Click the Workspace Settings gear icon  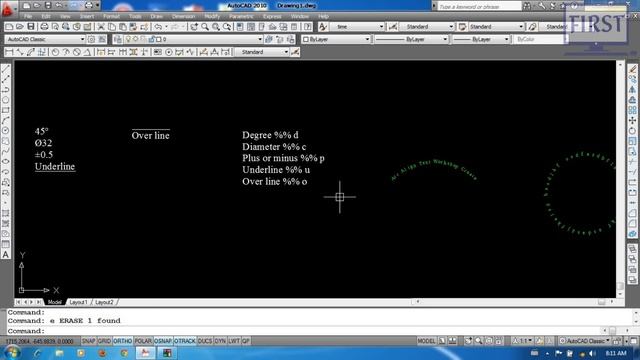coord(91,39)
